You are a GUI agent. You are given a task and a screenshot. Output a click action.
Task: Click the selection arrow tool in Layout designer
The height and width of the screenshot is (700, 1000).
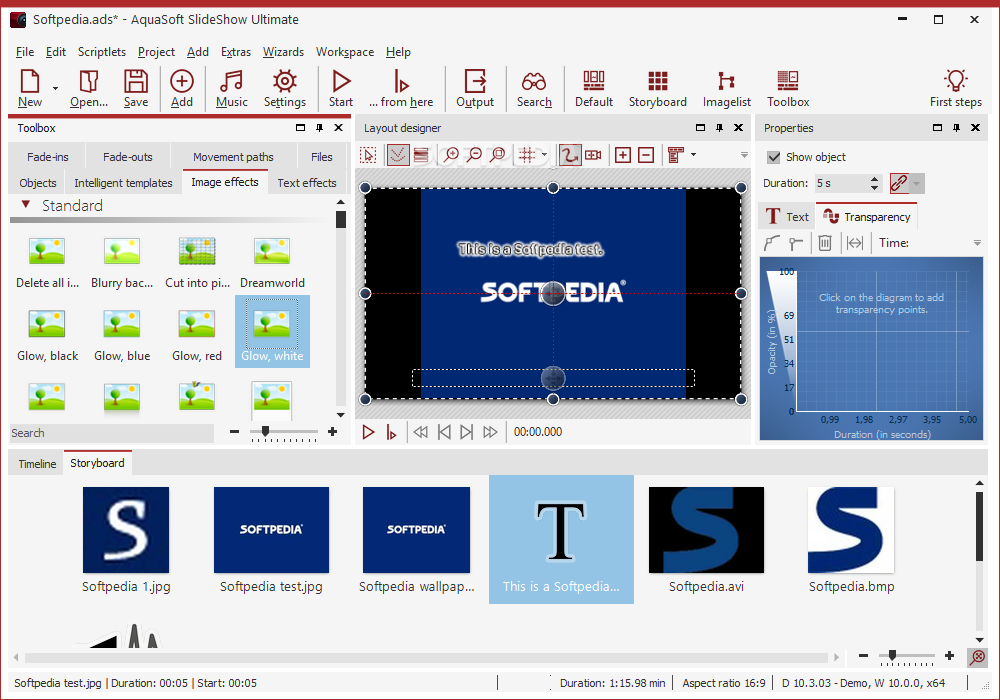(368, 155)
